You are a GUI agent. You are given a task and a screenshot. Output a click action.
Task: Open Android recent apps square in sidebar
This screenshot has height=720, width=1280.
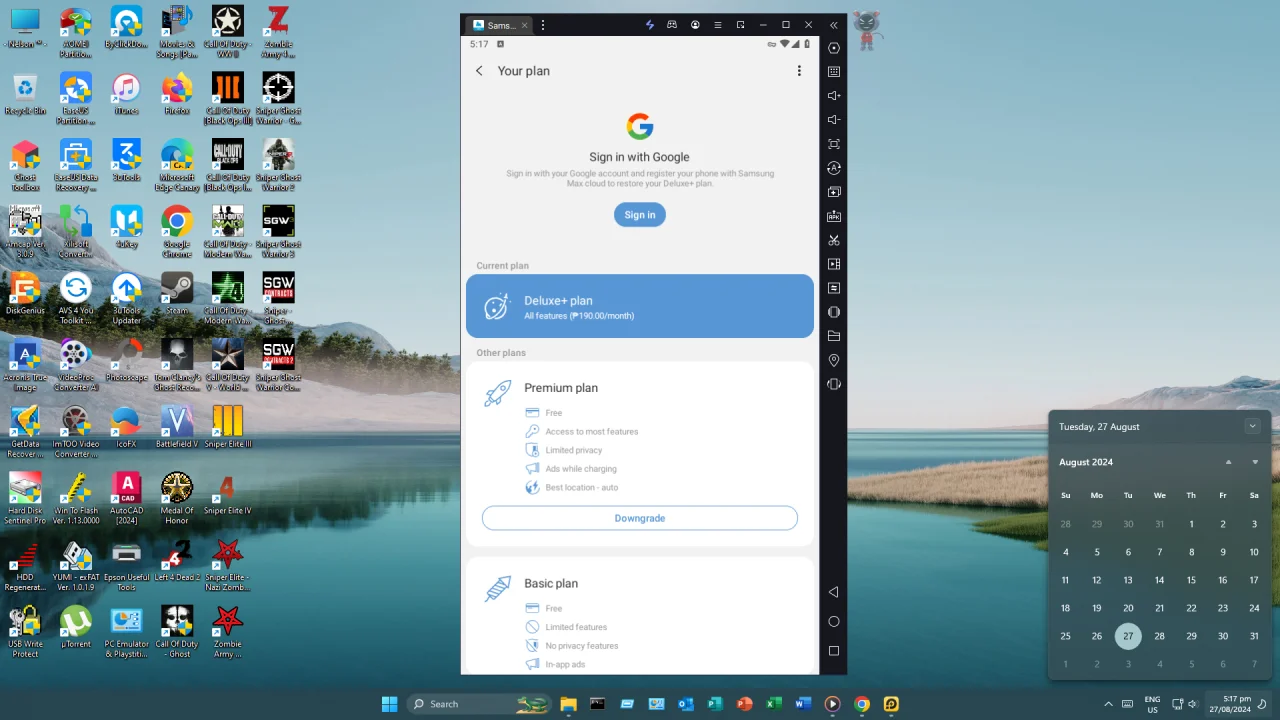pos(834,651)
